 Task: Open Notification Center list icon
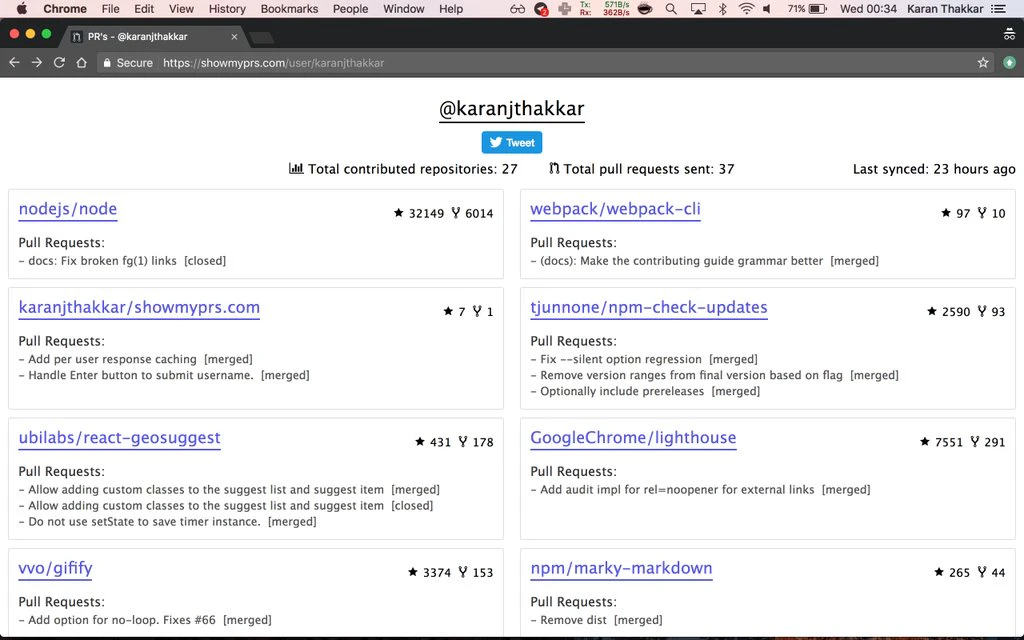tap(999, 9)
